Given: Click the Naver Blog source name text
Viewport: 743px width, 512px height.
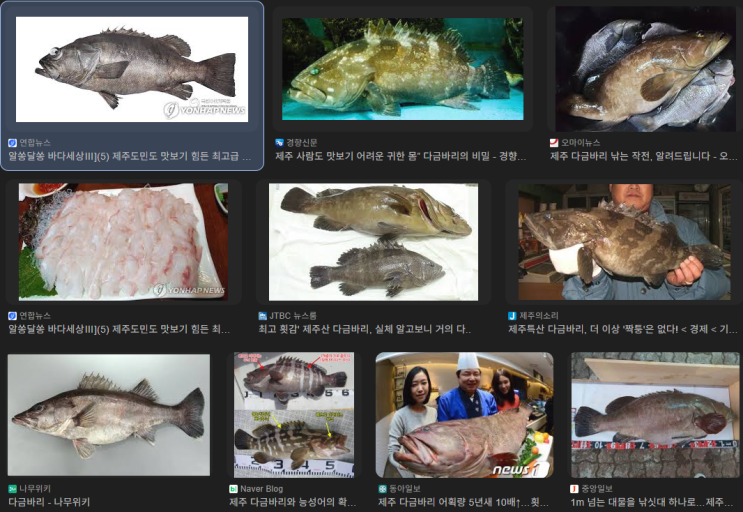Looking at the screenshot, I should coord(262,489).
